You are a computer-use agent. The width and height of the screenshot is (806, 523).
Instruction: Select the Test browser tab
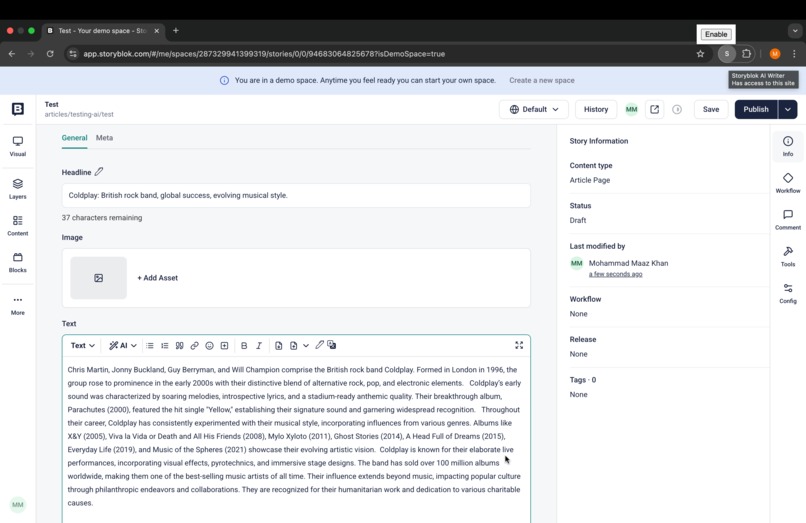click(x=103, y=31)
